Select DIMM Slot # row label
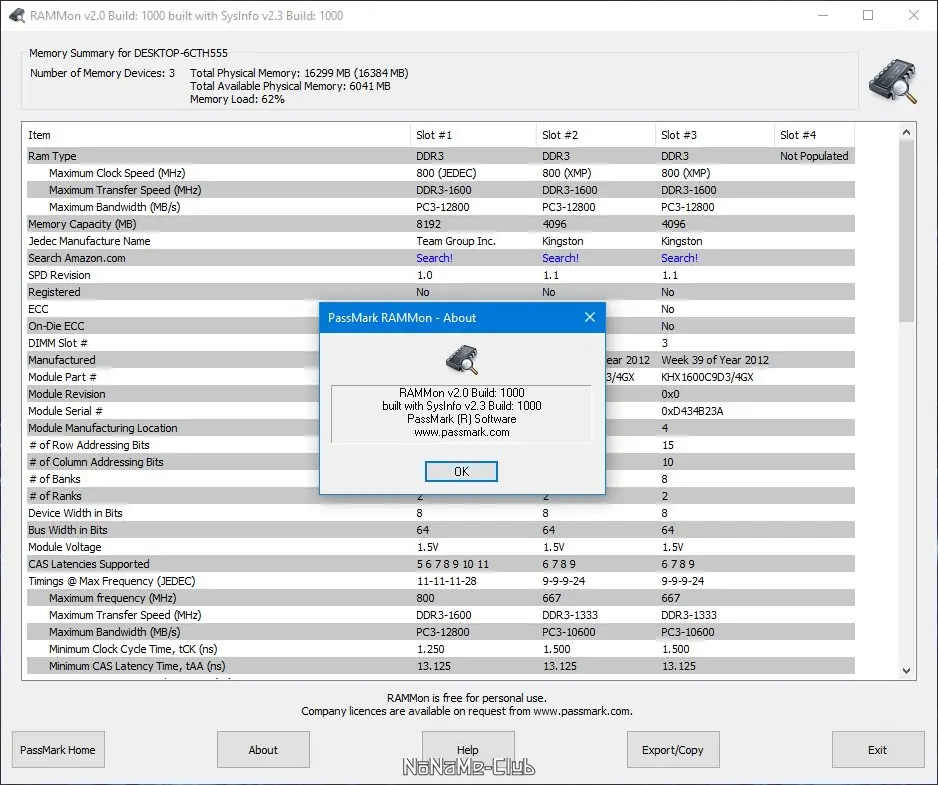This screenshot has height=785, width=938. (x=58, y=343)
